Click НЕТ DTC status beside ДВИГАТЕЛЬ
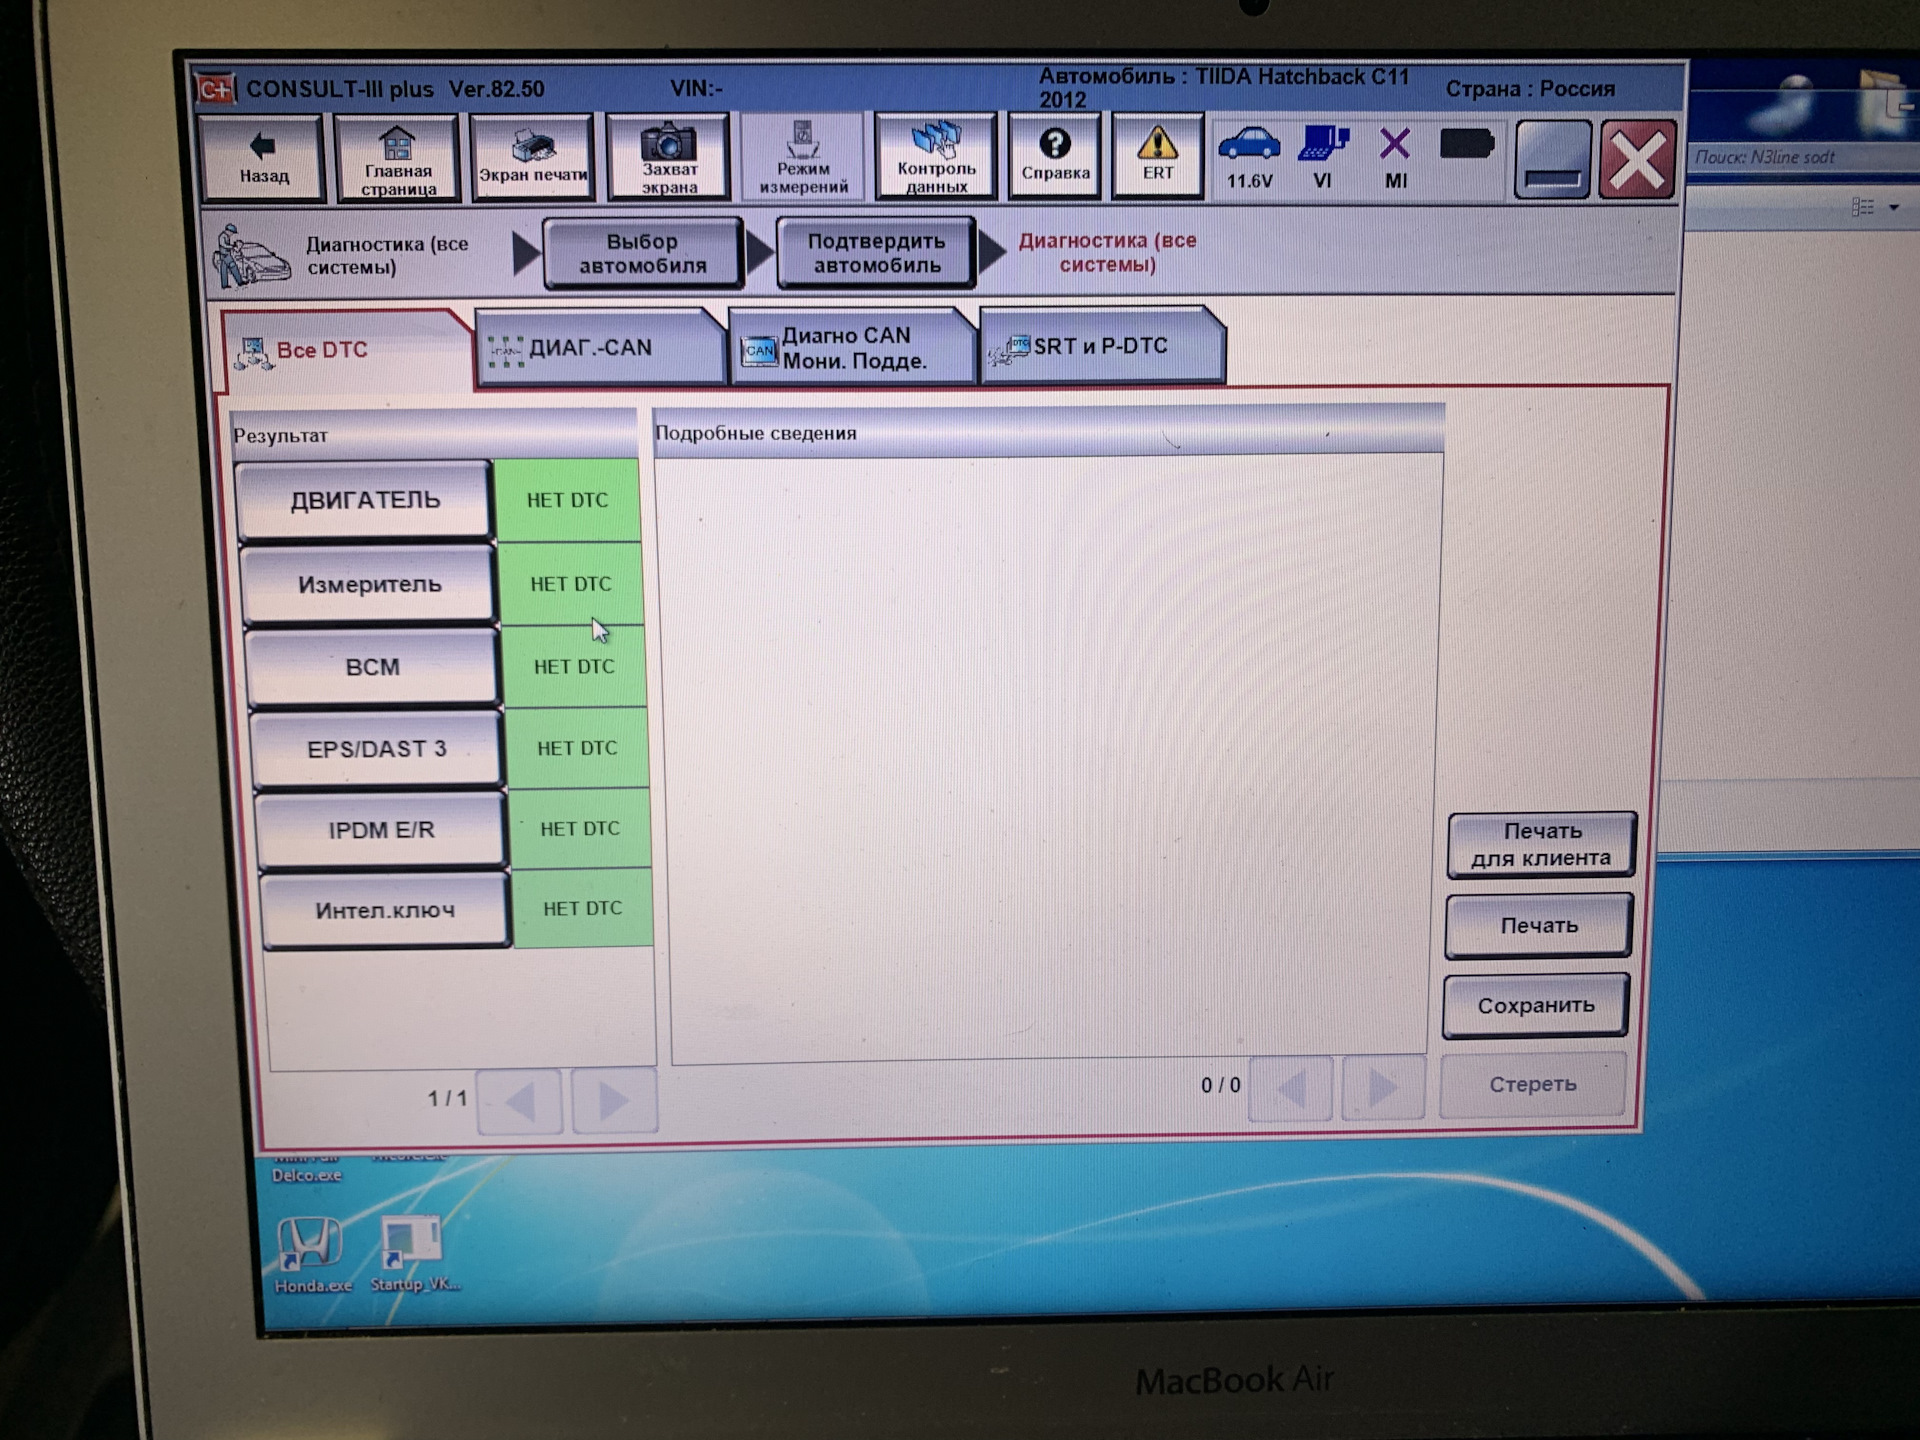 click(x=567, y=500)
